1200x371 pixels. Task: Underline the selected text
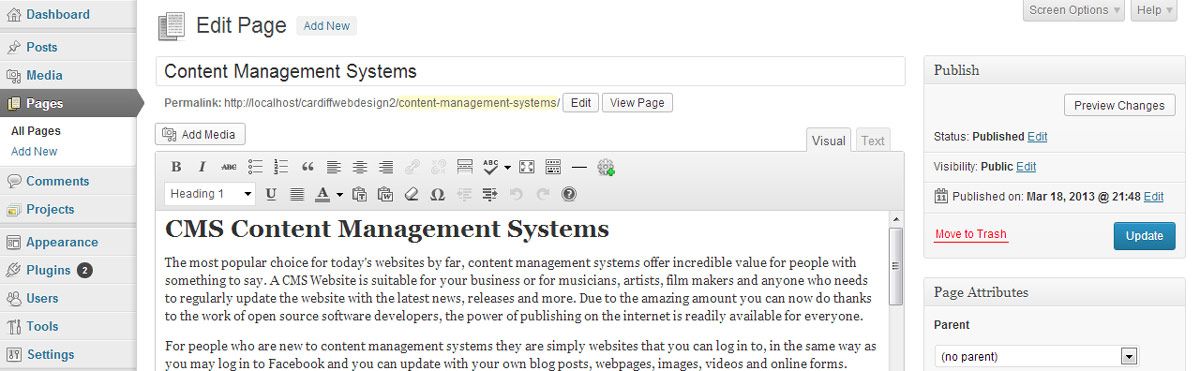272,193
